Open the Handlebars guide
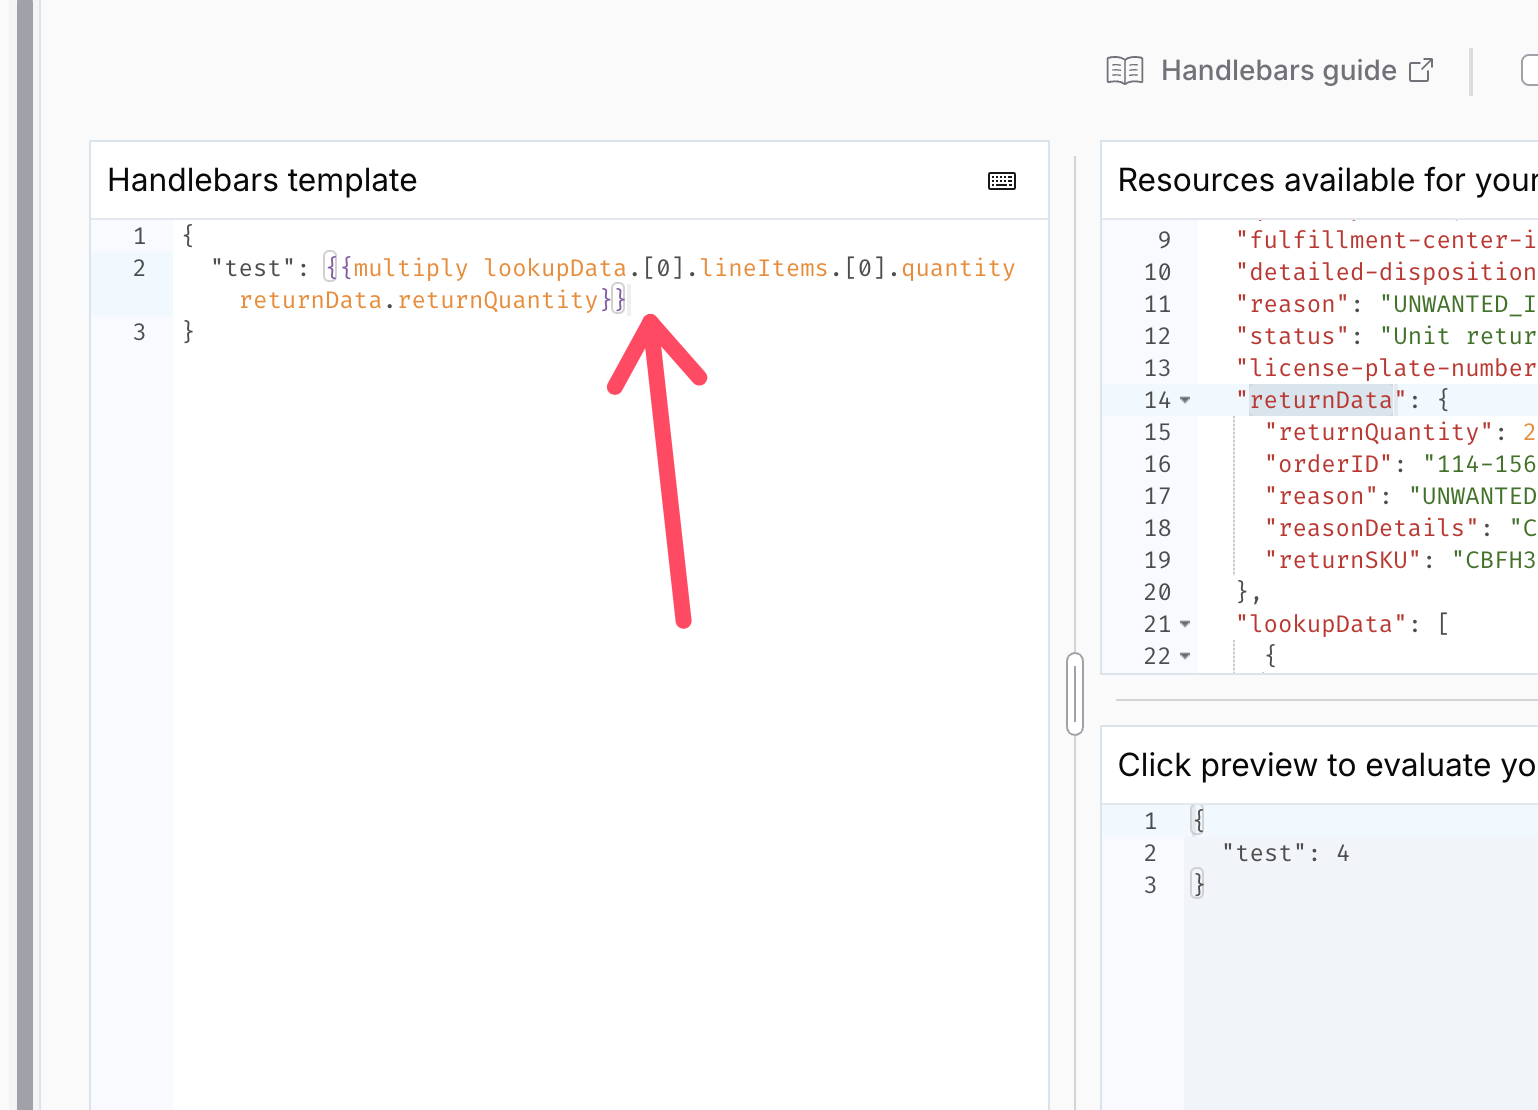 click(x=1278, y=70)
